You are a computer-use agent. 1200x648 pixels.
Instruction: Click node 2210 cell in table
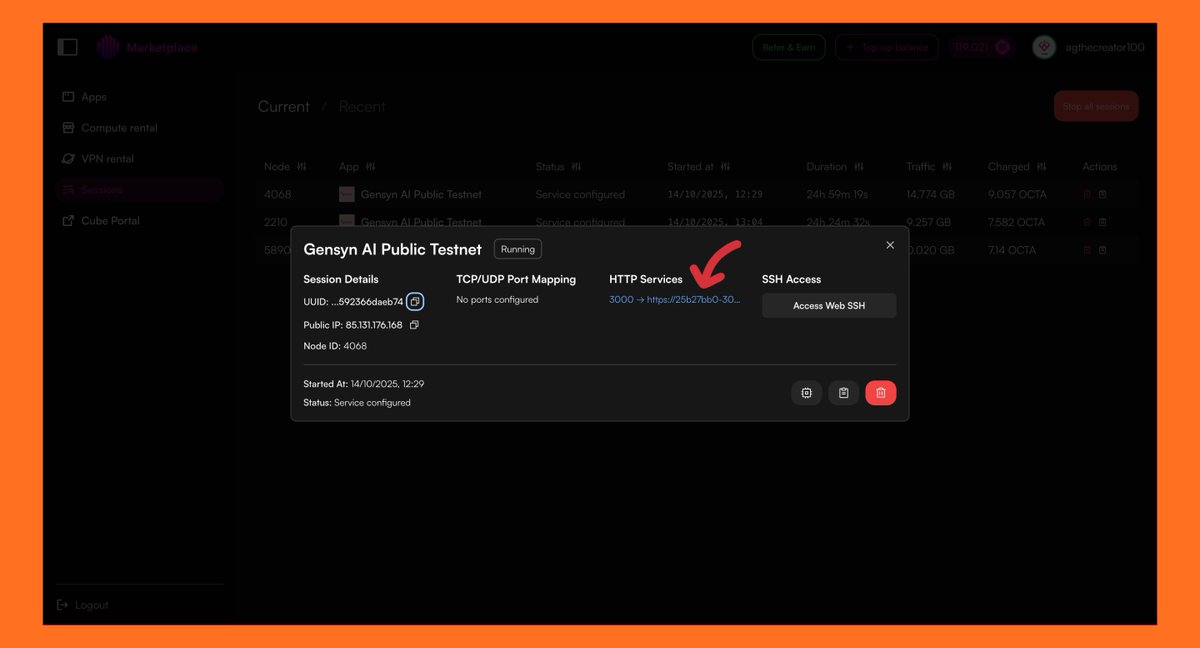point(276,222)
